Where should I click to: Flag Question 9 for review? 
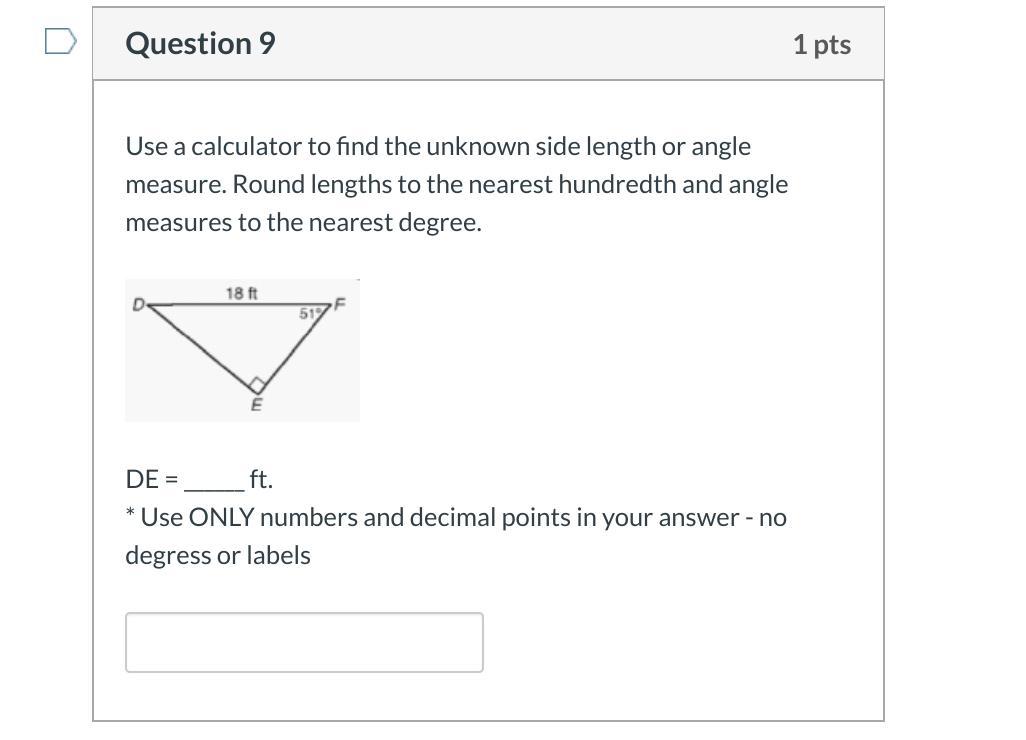[x=61, y=42]
